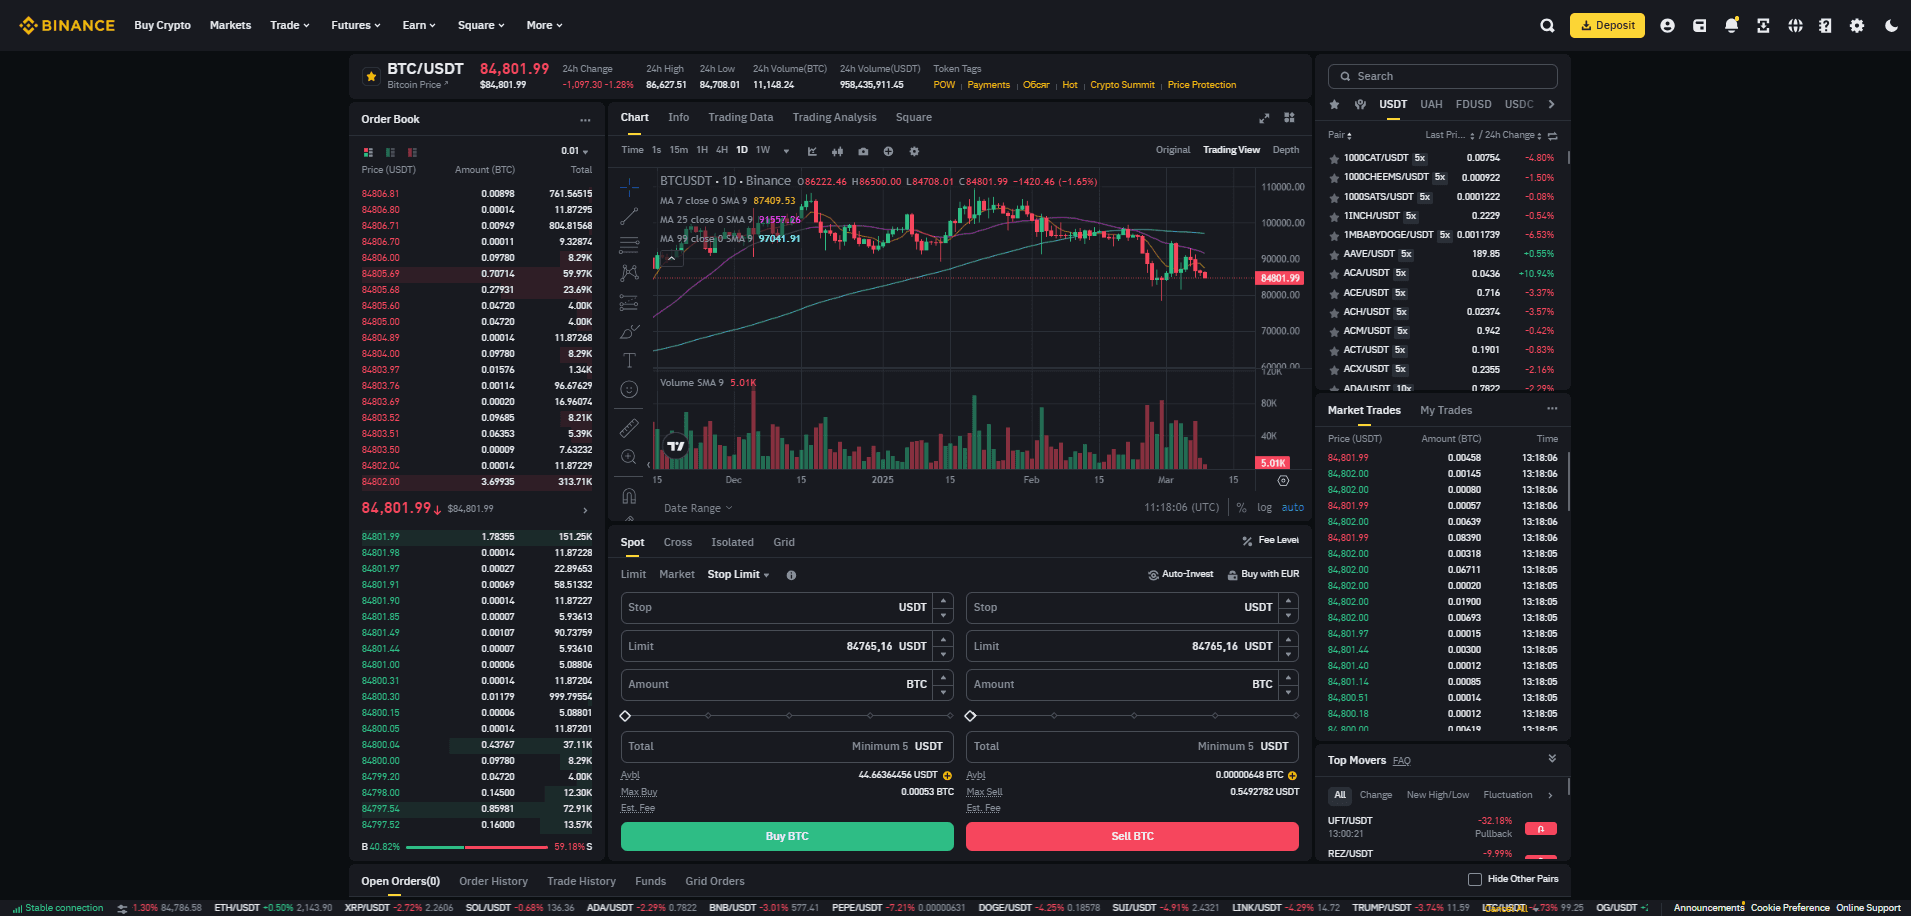
Task: Check the Hide Other Pairs box
Action: coord(1474,879)
